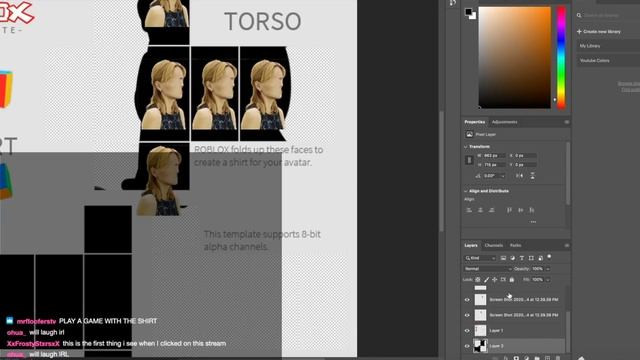Select the Layer 1 thumbnail
This screenshot has width=640, height=360.
coord(480,331)
